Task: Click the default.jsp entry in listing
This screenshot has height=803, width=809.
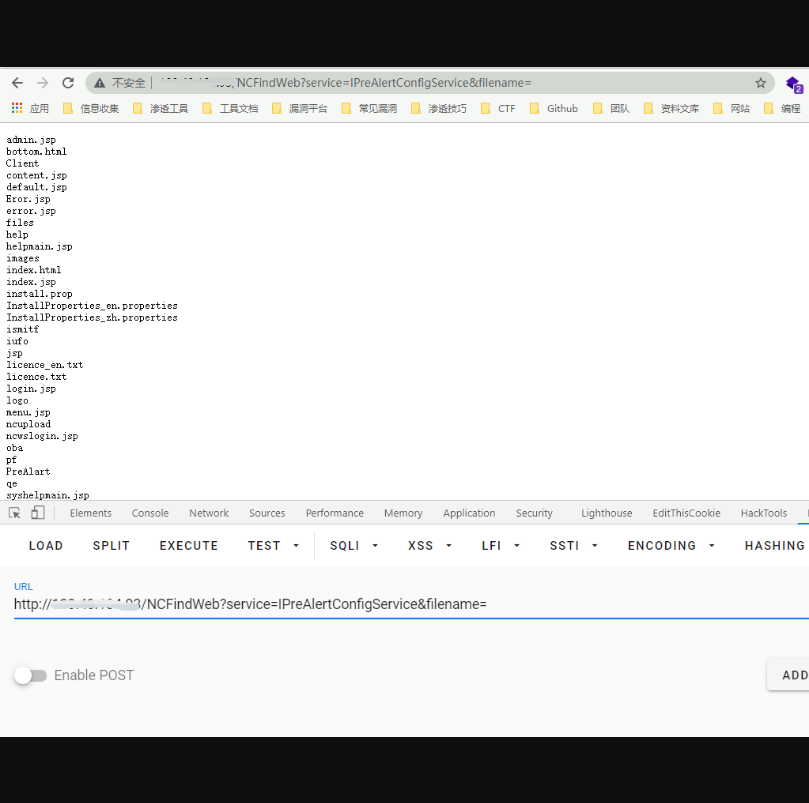Action: pos(37,187)
